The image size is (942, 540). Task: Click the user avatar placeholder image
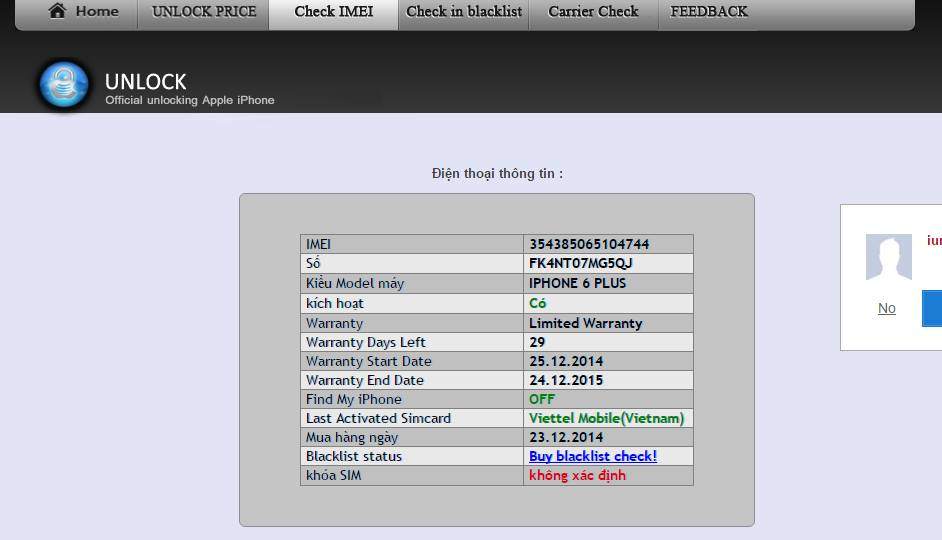tap(888, 258)
